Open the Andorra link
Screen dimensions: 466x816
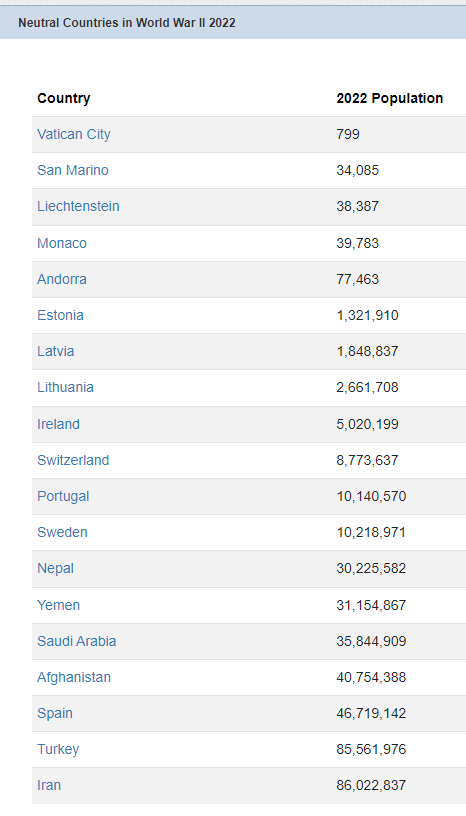(61, 279)
